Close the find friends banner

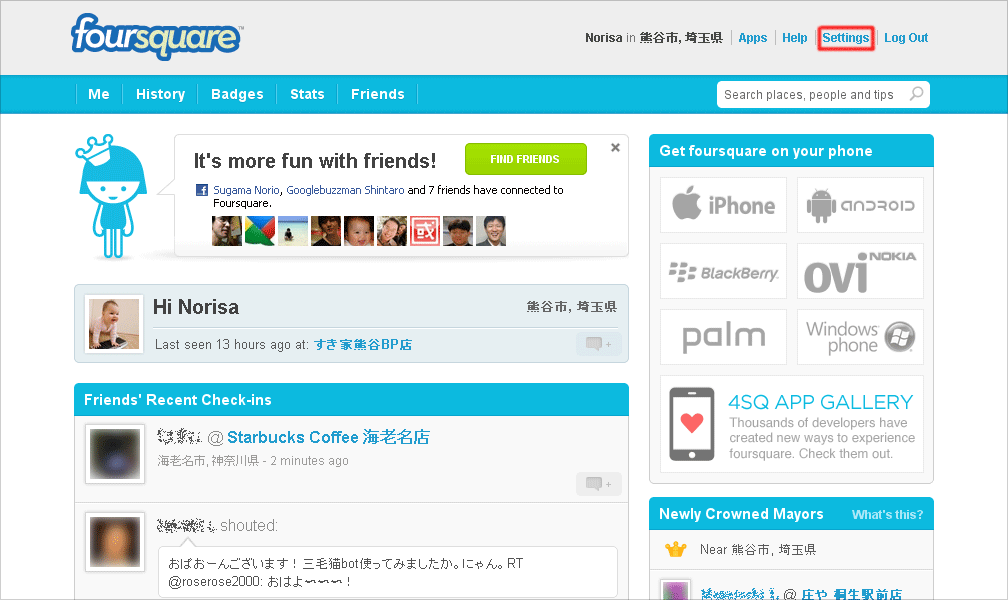[x=615, y=147]
